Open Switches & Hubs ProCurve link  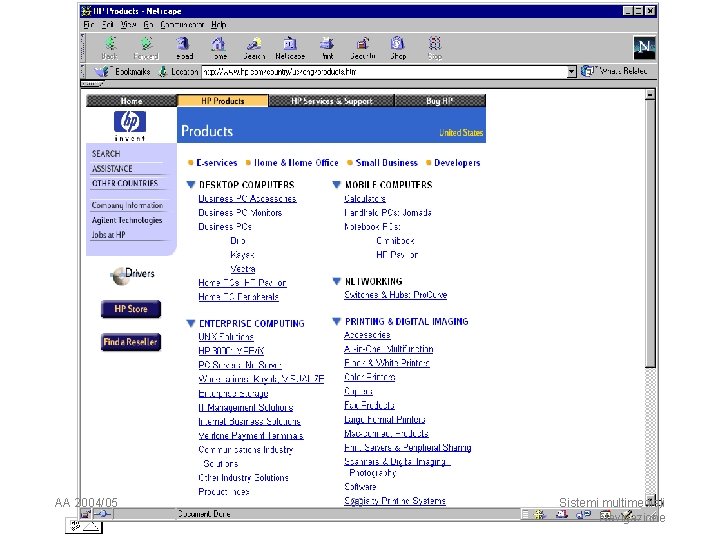coord(396,295)
